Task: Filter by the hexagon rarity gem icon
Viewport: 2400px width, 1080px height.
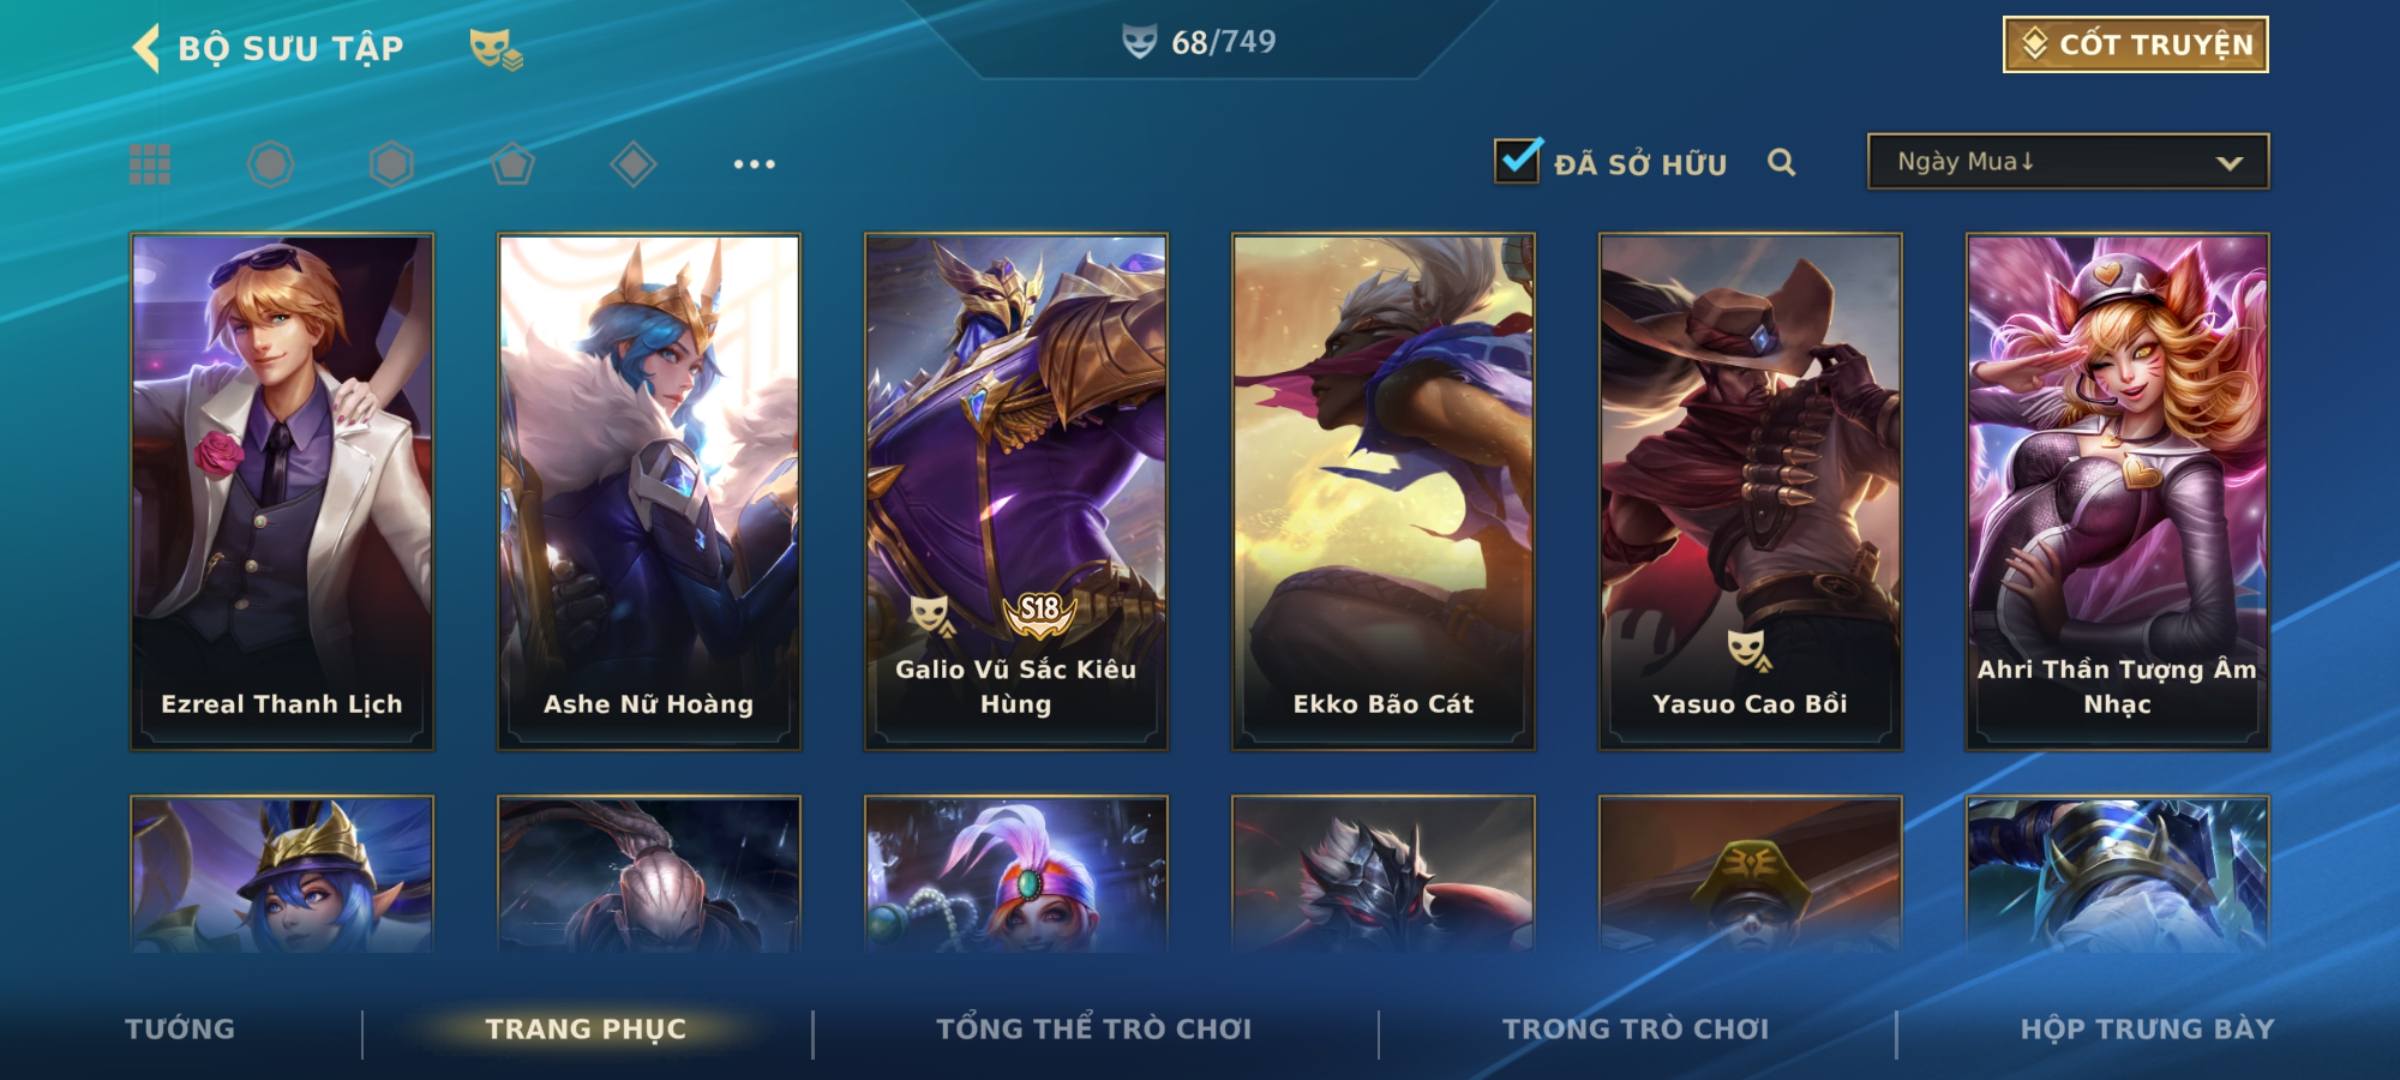Action: (391, 164)
